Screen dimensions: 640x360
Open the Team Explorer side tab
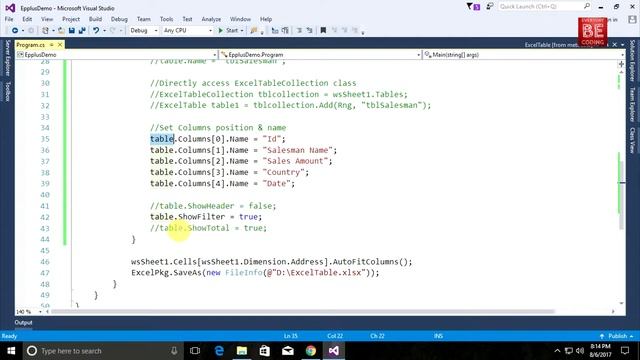[632, 104]
